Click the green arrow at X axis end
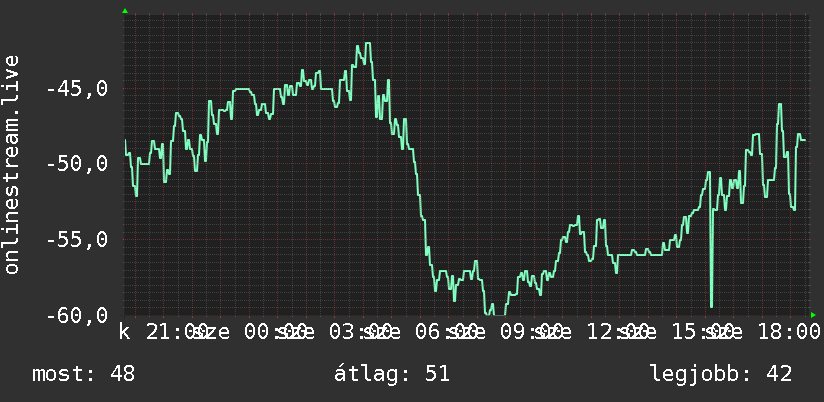This screenshot has width=824, height=402. [813, 315]
